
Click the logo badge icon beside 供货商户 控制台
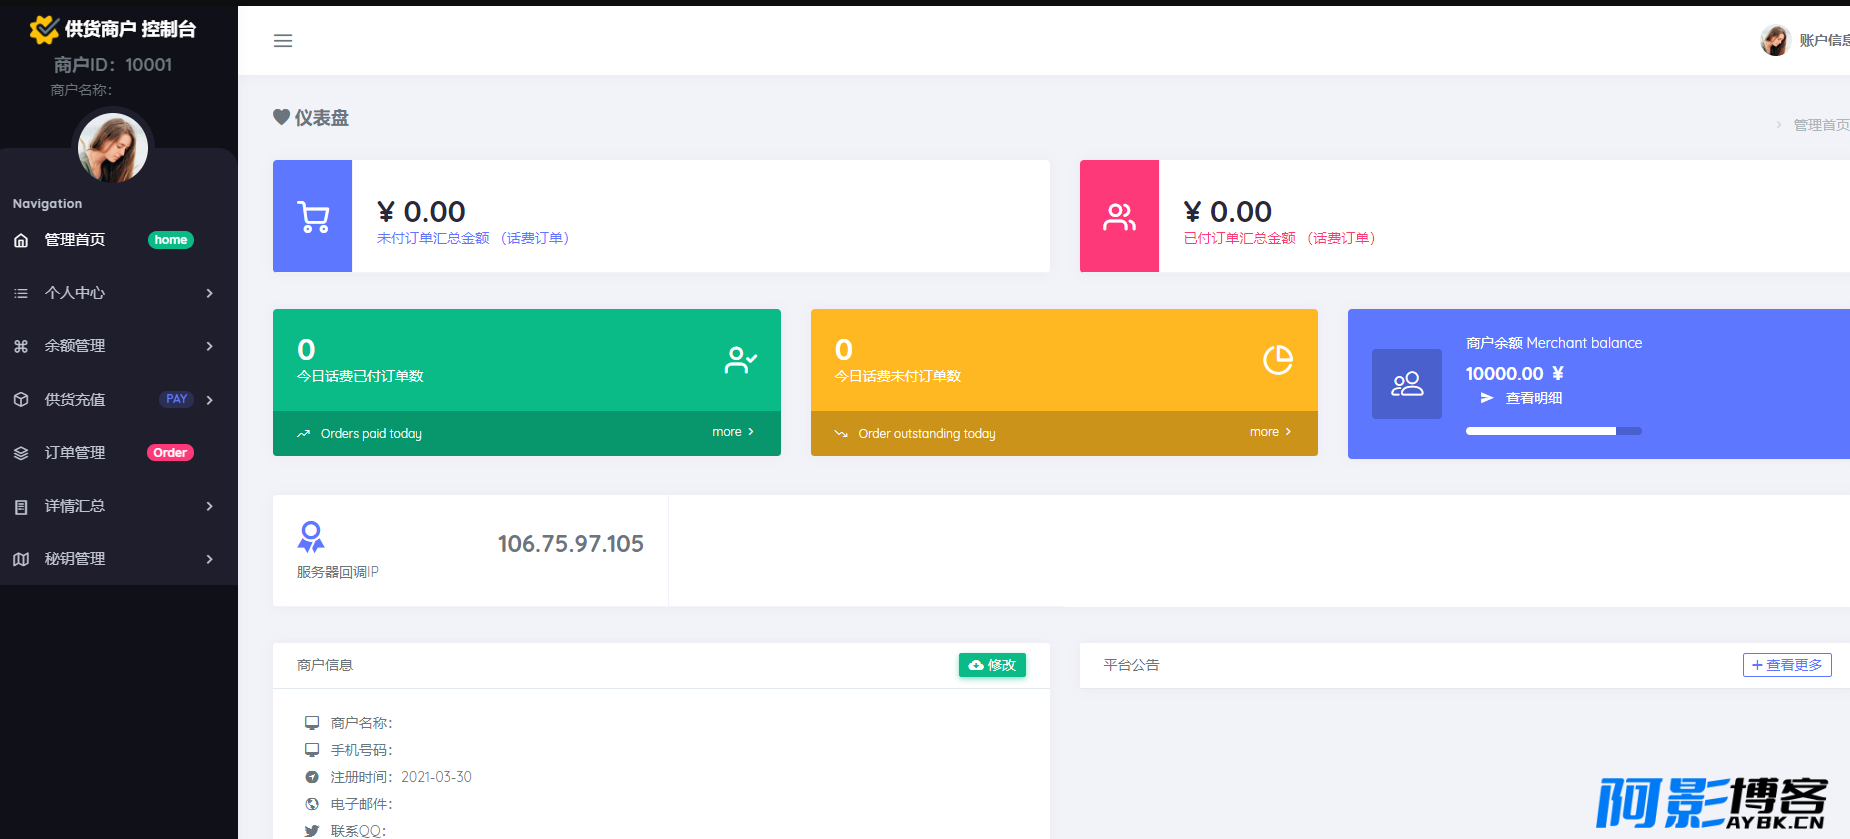coord(44,30)
